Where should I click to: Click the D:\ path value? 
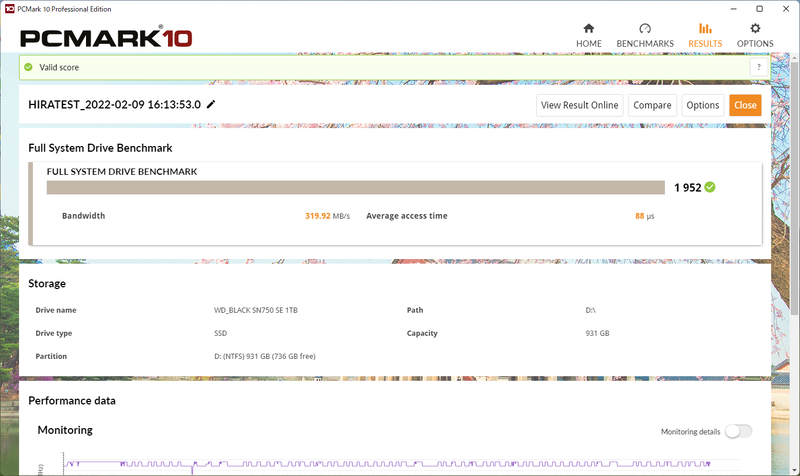tap(590, 310)
